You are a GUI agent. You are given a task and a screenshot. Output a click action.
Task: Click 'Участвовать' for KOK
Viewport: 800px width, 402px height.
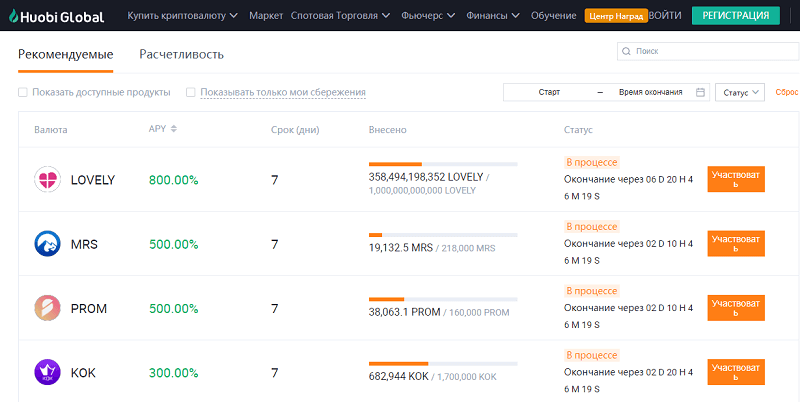click(736, 372)
